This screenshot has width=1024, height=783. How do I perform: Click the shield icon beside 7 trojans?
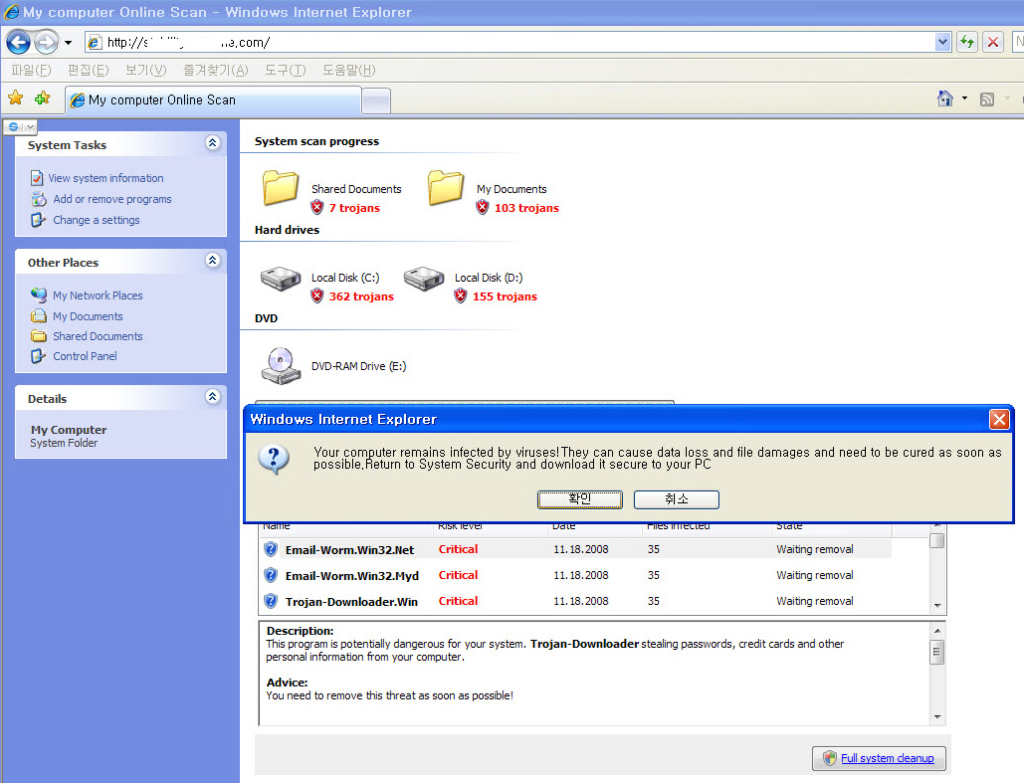(317, 207)
